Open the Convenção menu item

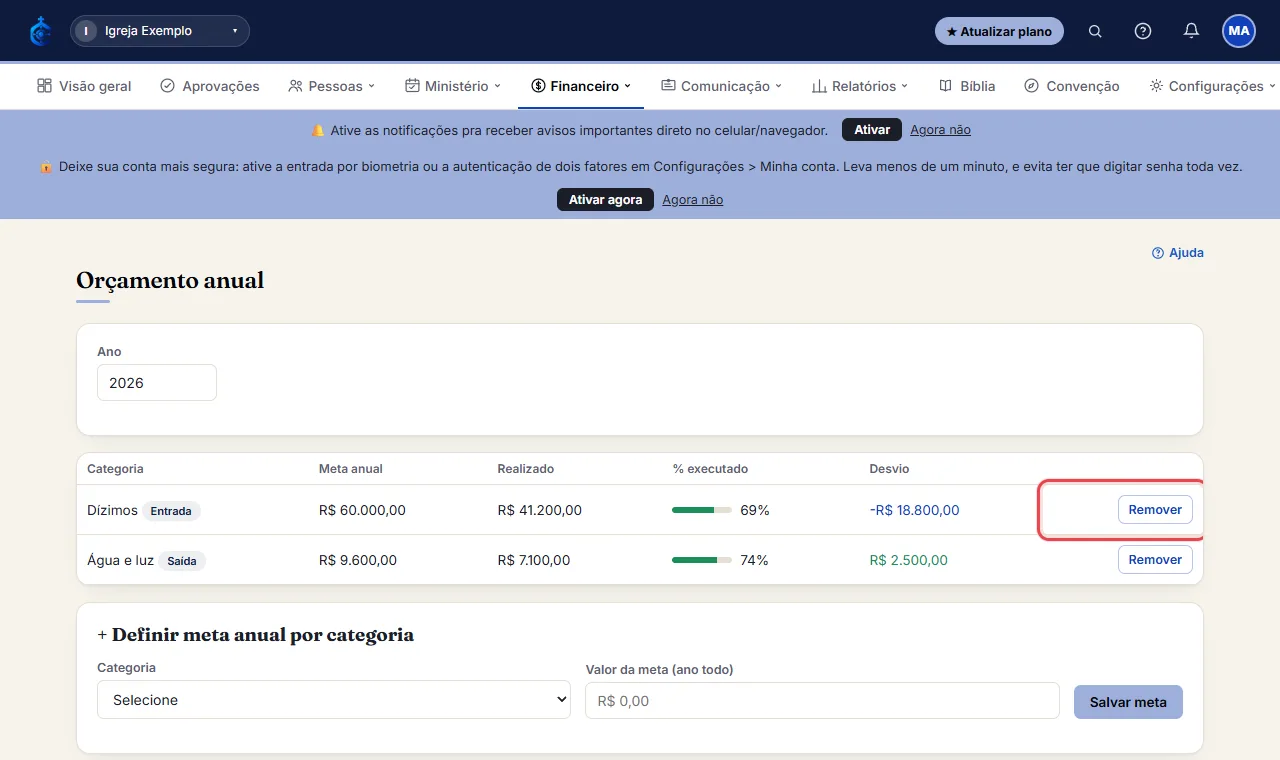point(1072,86)
